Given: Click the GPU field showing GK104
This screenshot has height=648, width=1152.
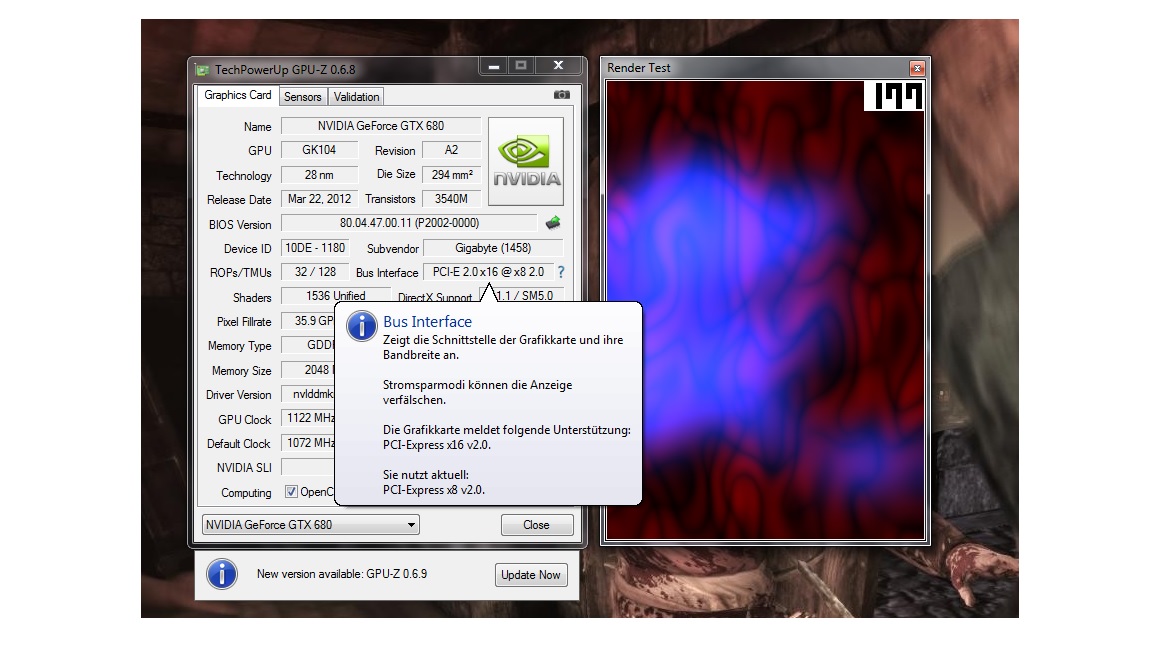Looking at the screenshot, I should coord(320,150).
